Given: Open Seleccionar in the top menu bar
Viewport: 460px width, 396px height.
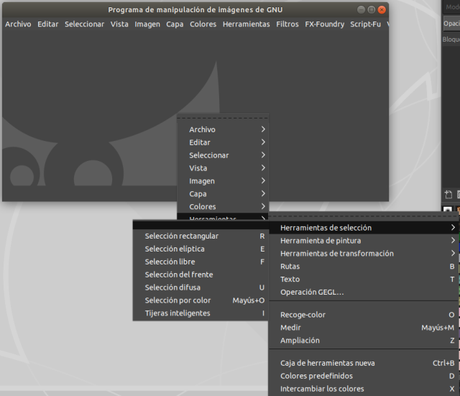Looking at the screenshot, I should pyautogui.click(x=84, y=24).
